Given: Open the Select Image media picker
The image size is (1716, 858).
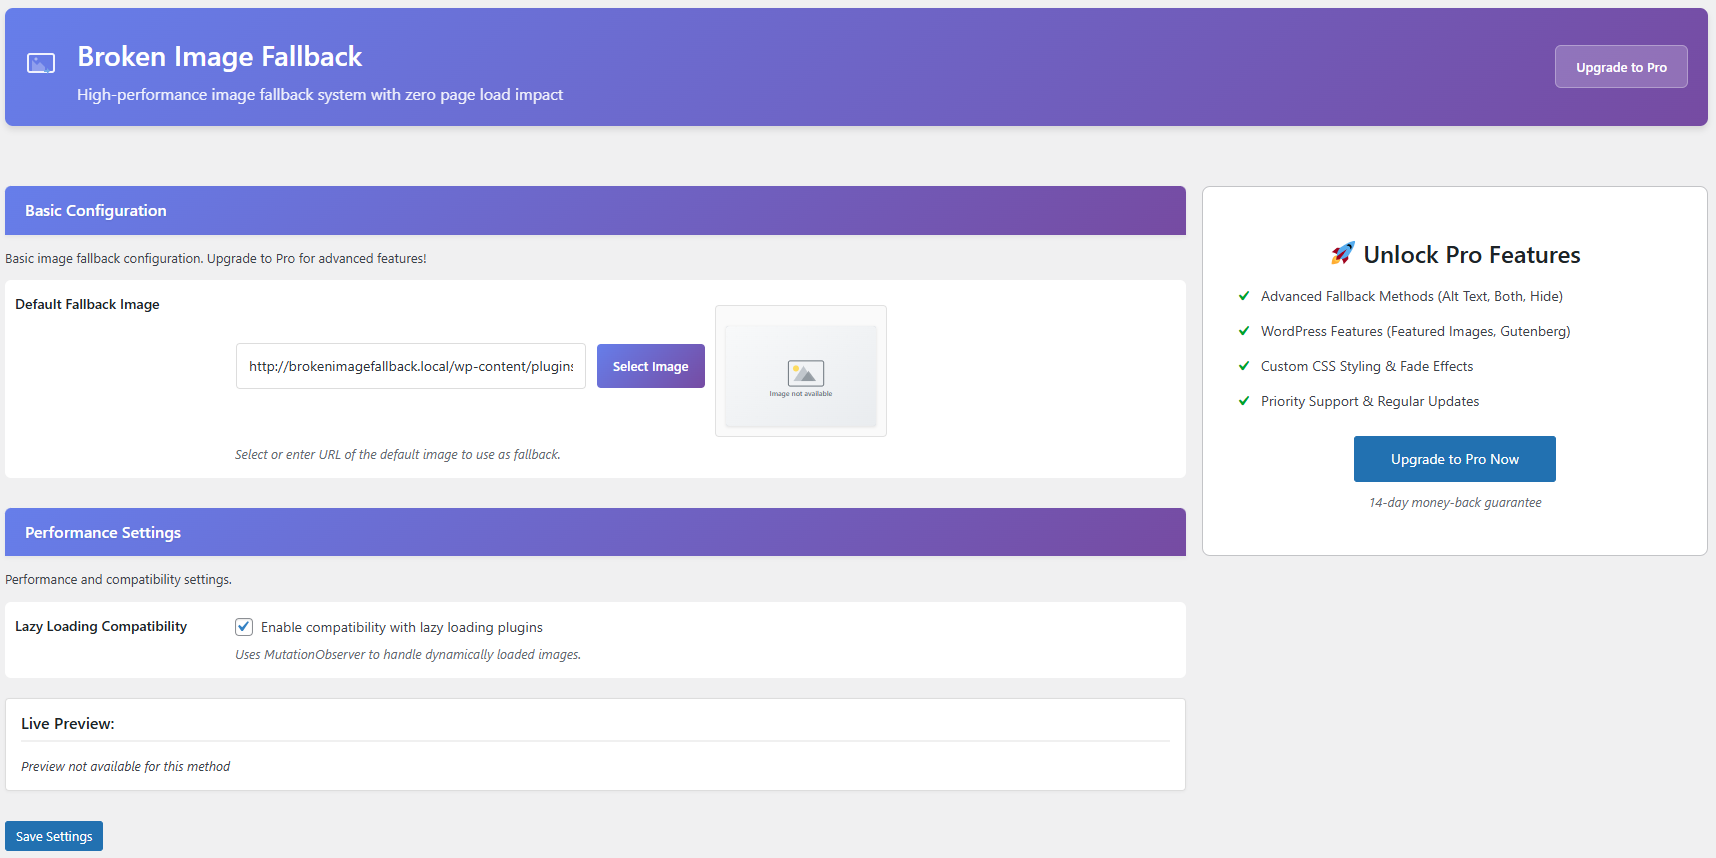Looking at the screenshot, I should tap(651, 366).
